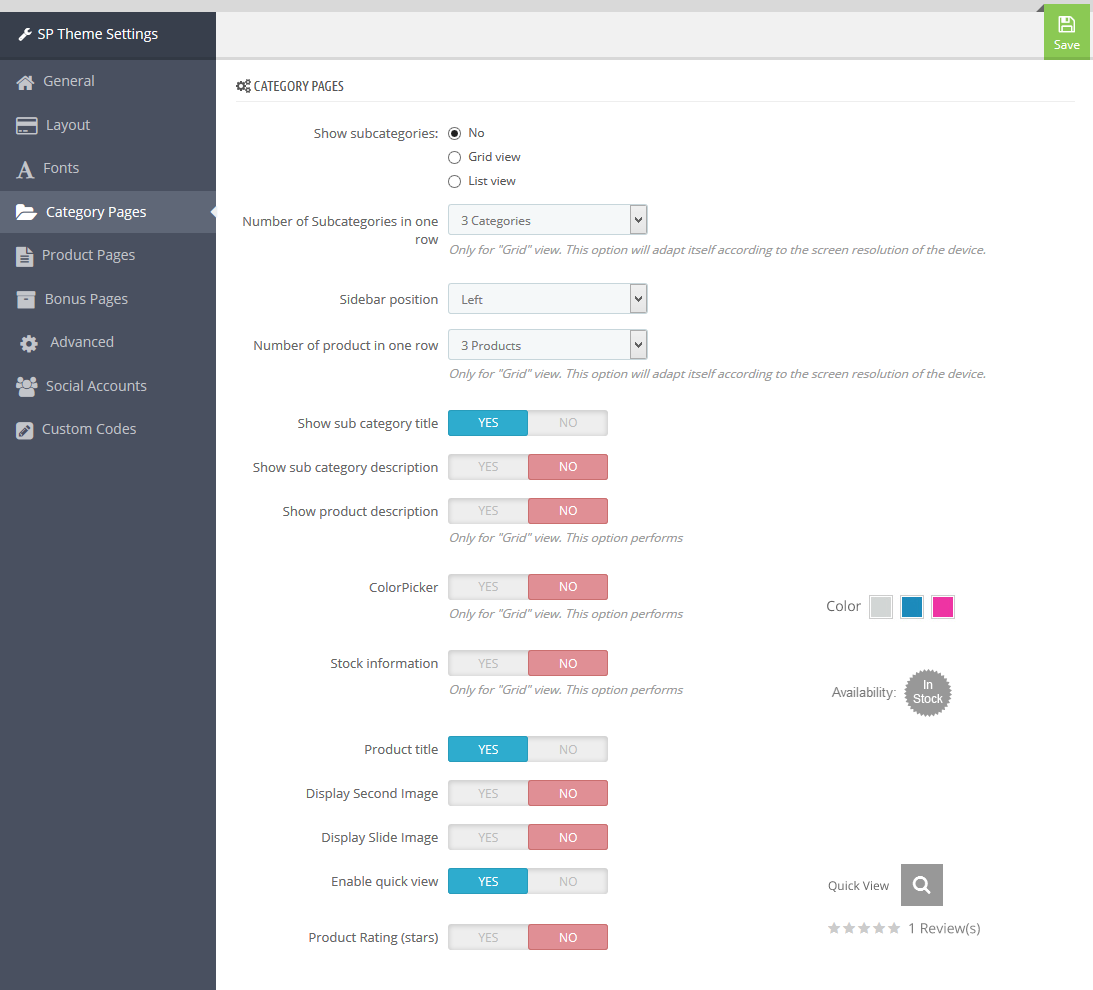Click the red NO on Product Rating stars
Image resolution: width=1093 pixels, height=990 pixels.
[567, 937]
